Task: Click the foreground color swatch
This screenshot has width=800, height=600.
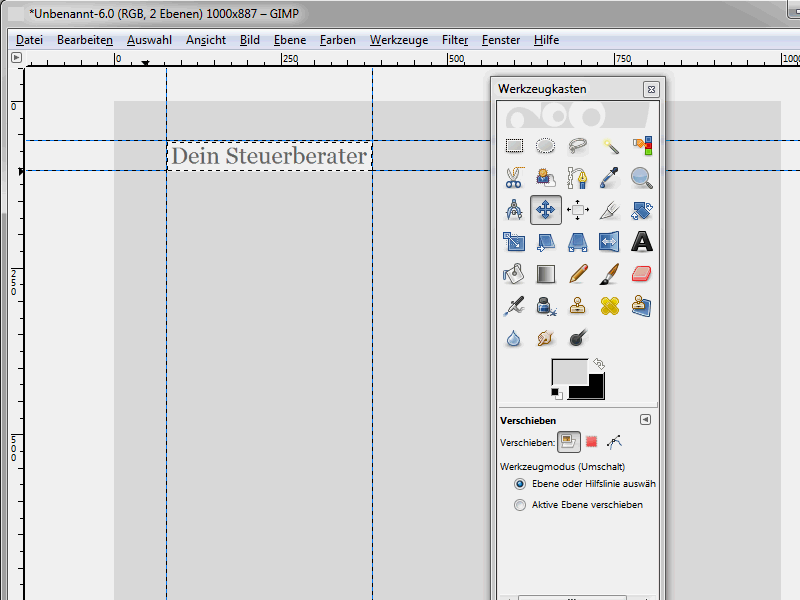Action: point(569,371)
